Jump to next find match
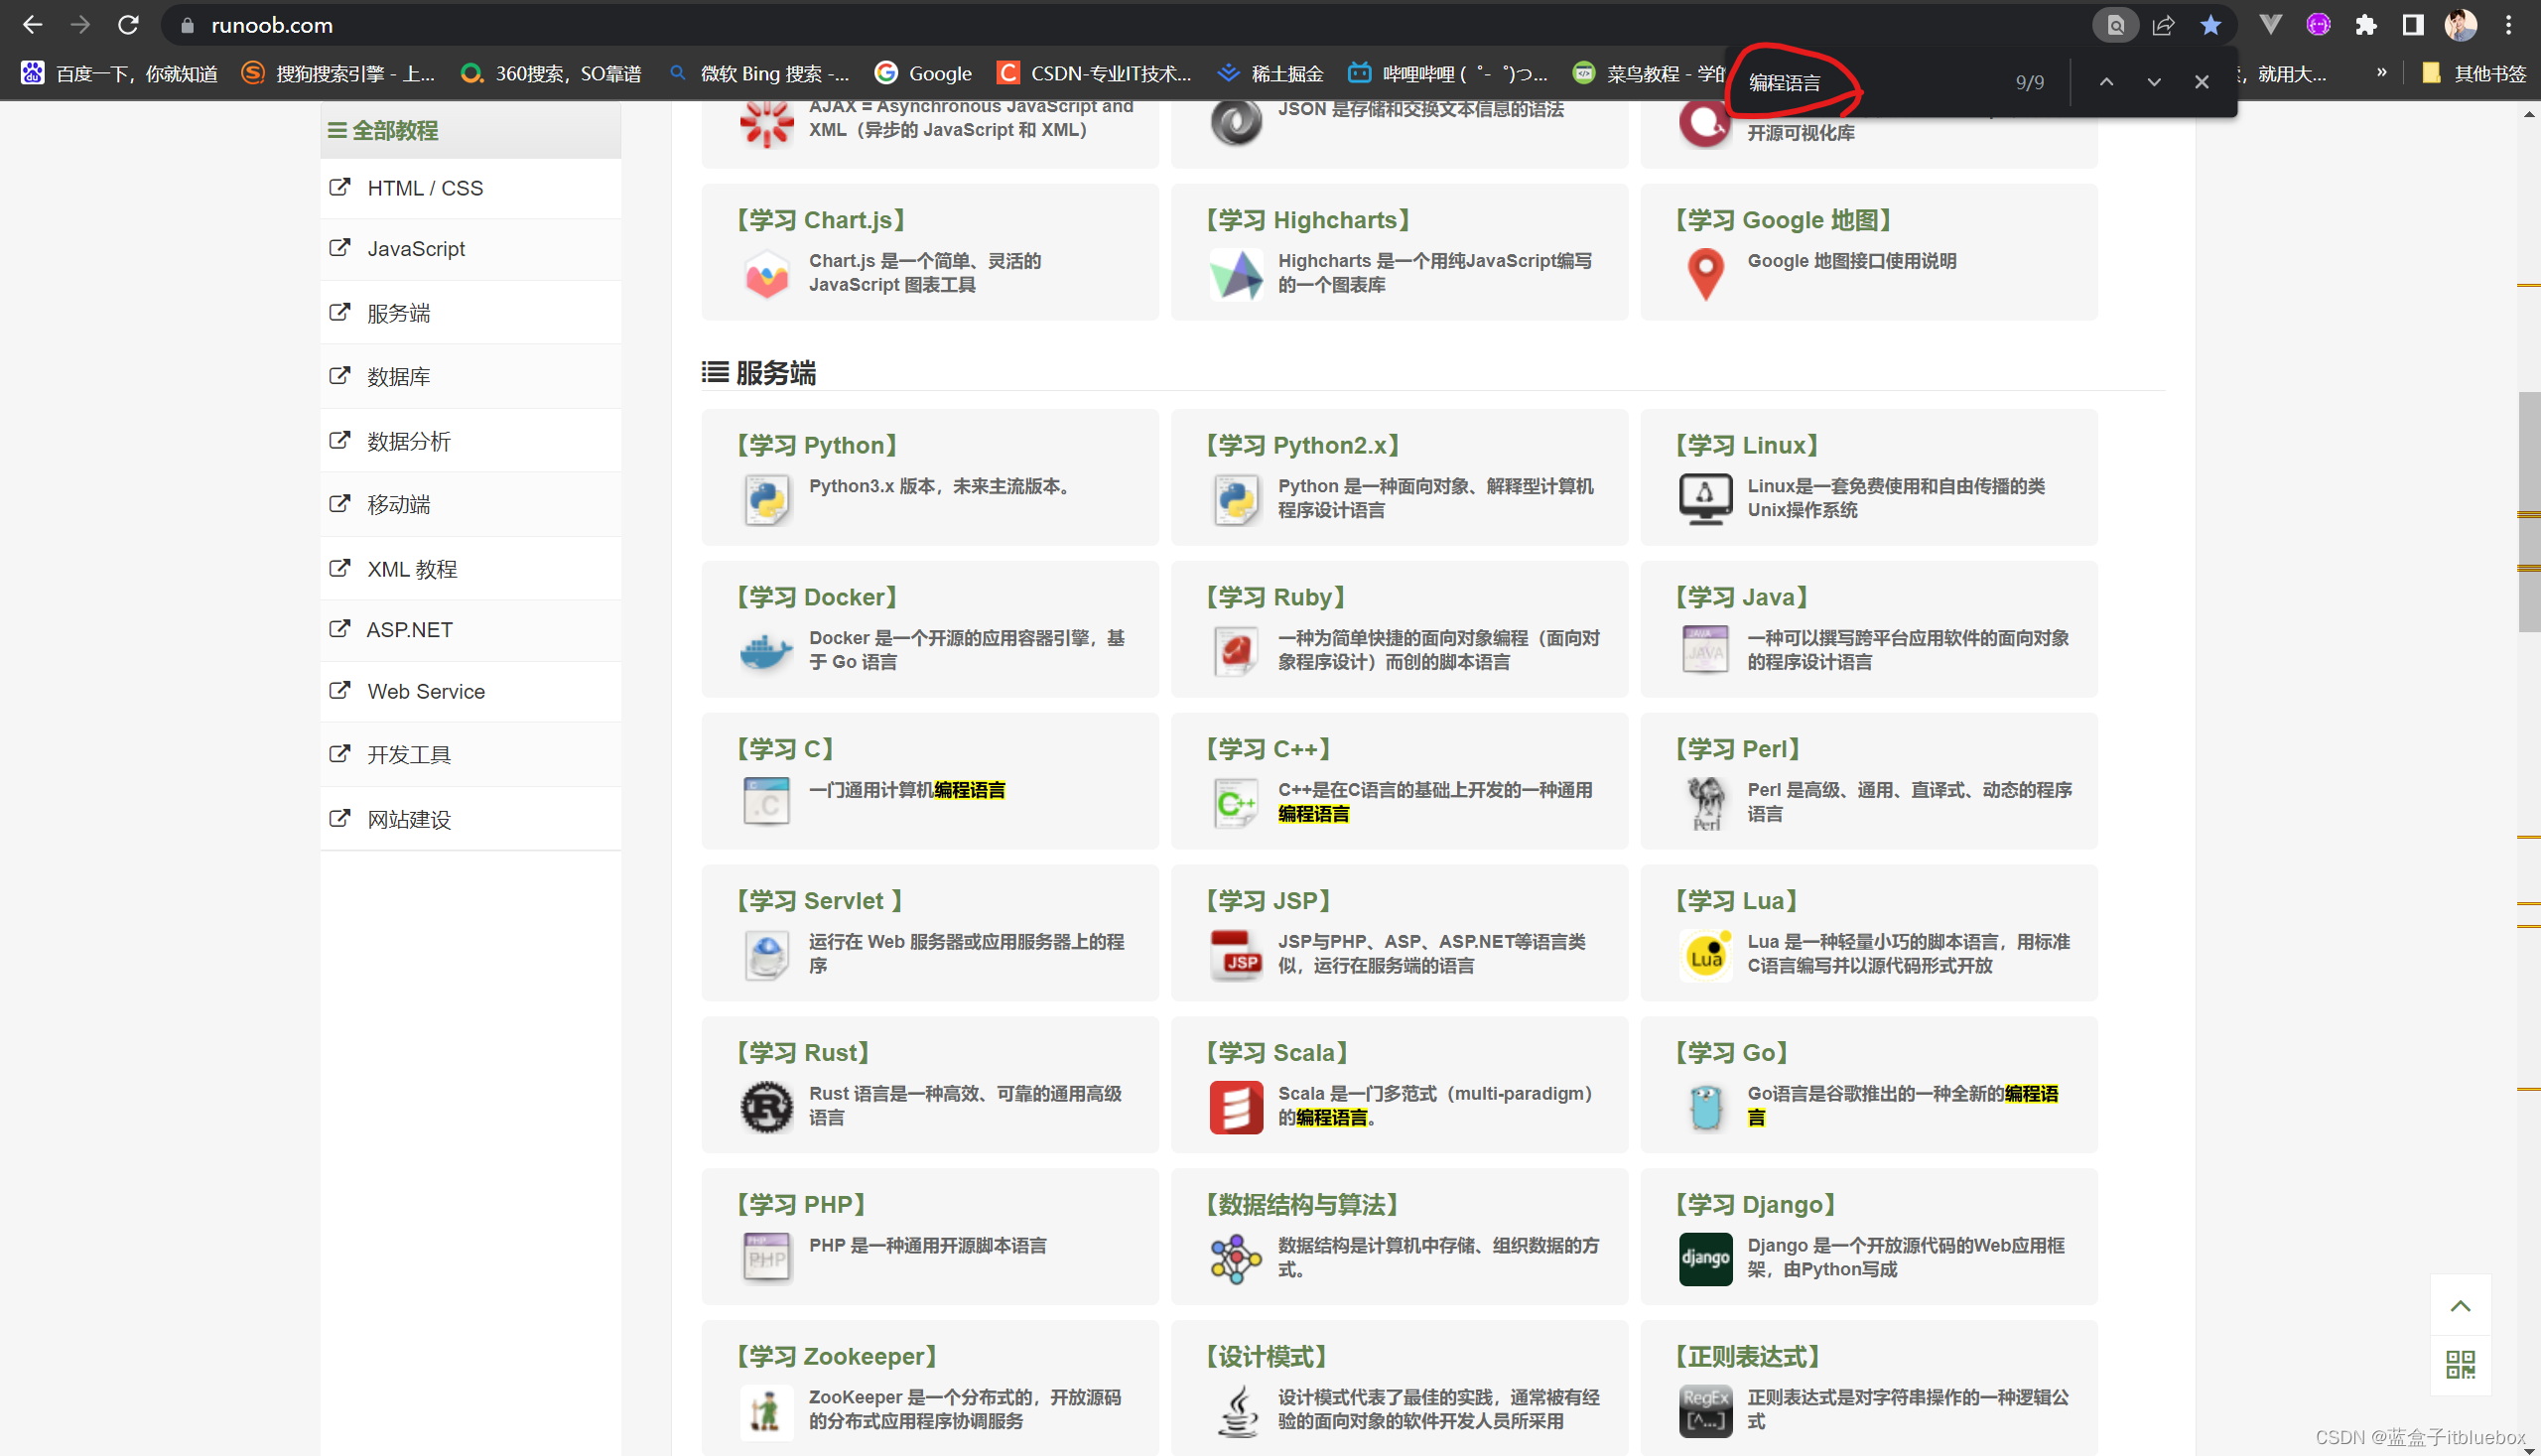Image resolution: width=2541 pixels, height=1456 pixels. [2154, 82]
